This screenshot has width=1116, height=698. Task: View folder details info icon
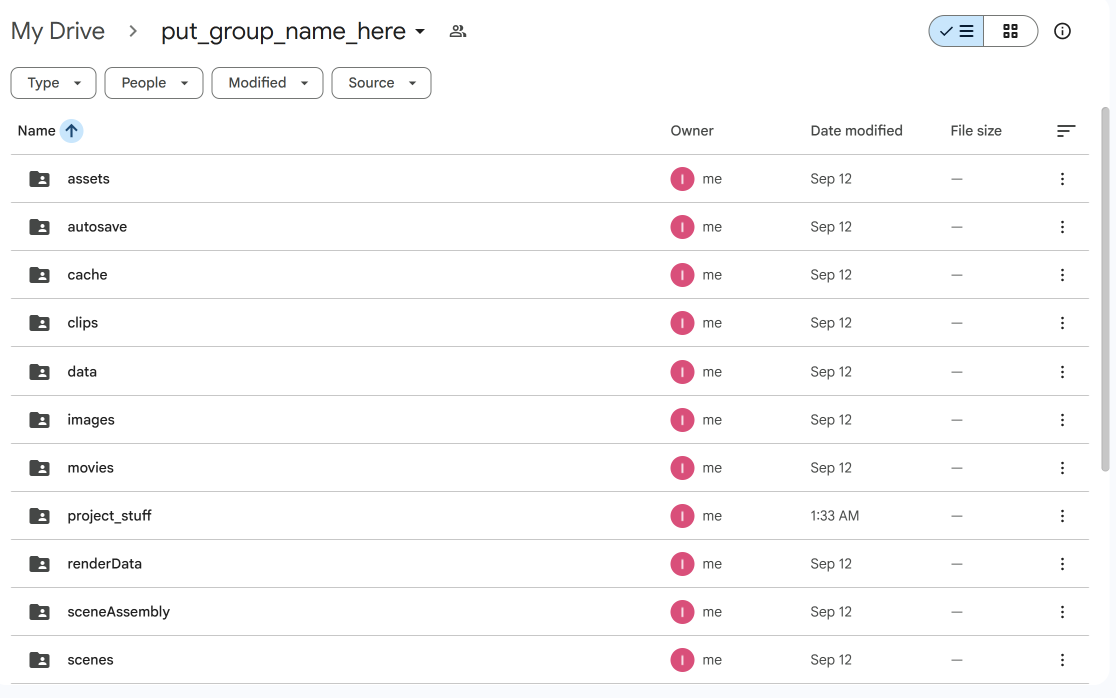point(1062,31)
